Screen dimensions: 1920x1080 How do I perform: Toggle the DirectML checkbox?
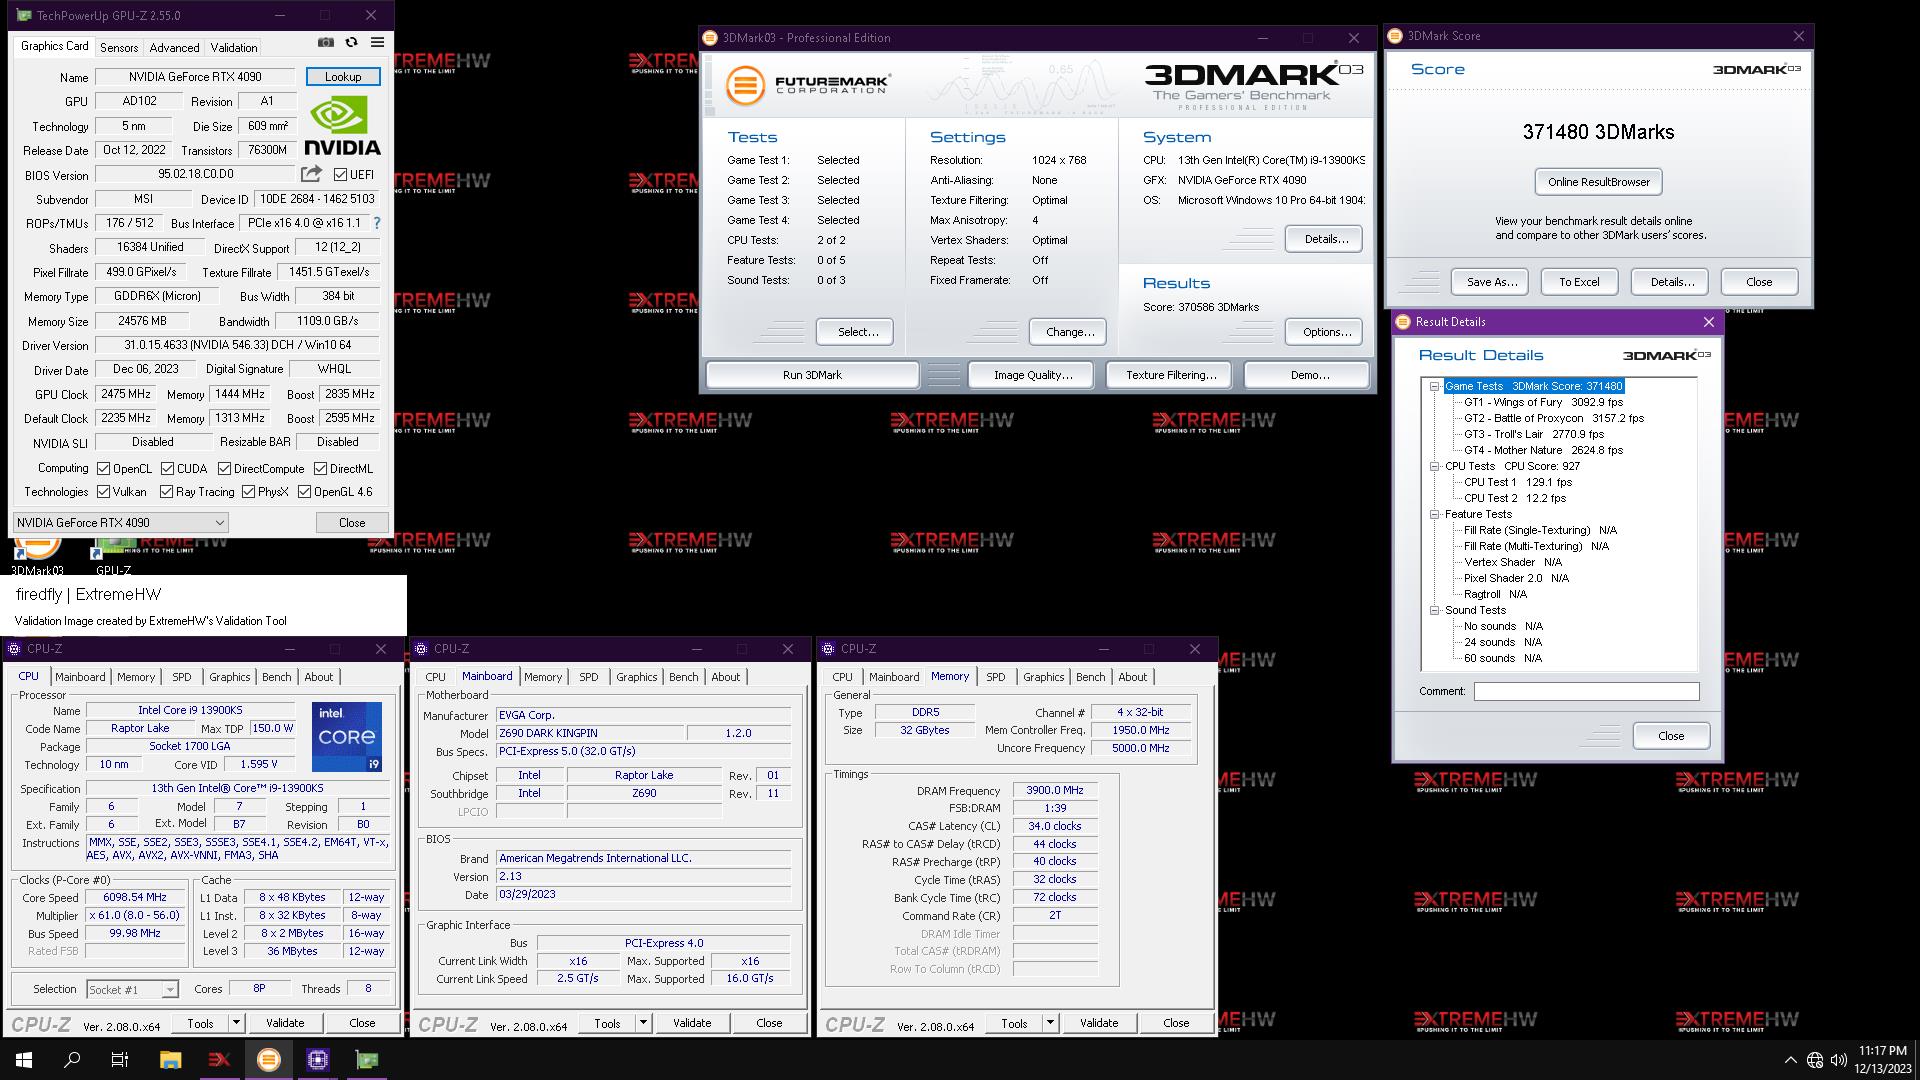(x=320, y=469)
